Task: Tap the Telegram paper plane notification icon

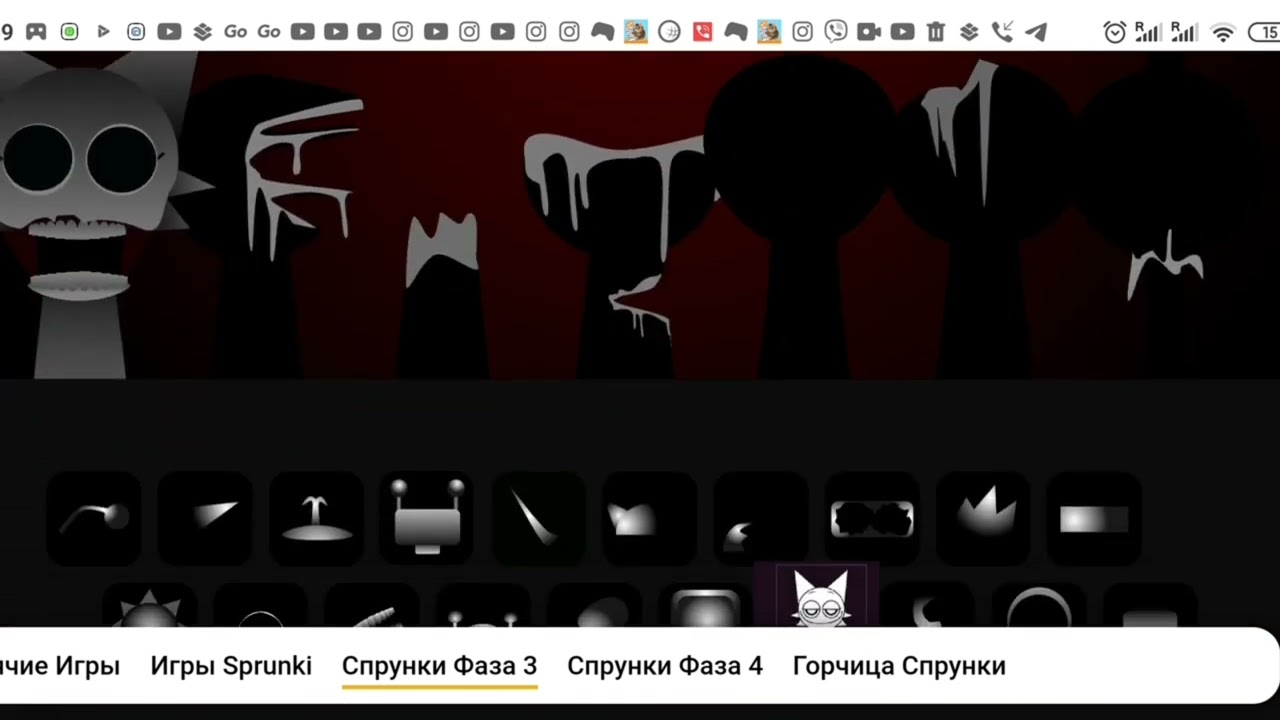Action: 1036,32
